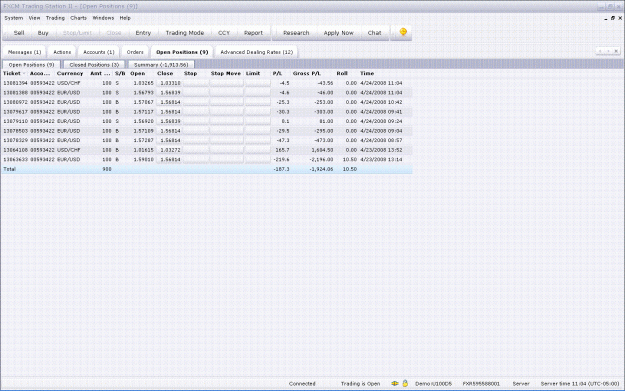Select ticket 13078329 in the table
The width and height of the screenshot is (625, 391).
coord(16,140)
